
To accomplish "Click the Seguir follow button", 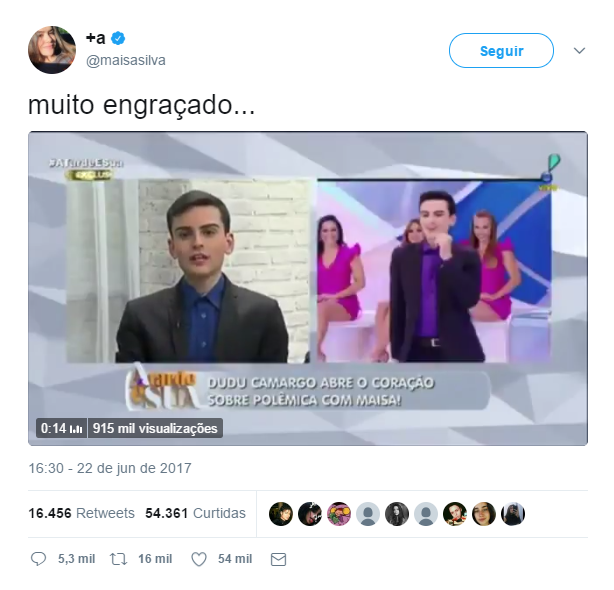I will [501, 51].
